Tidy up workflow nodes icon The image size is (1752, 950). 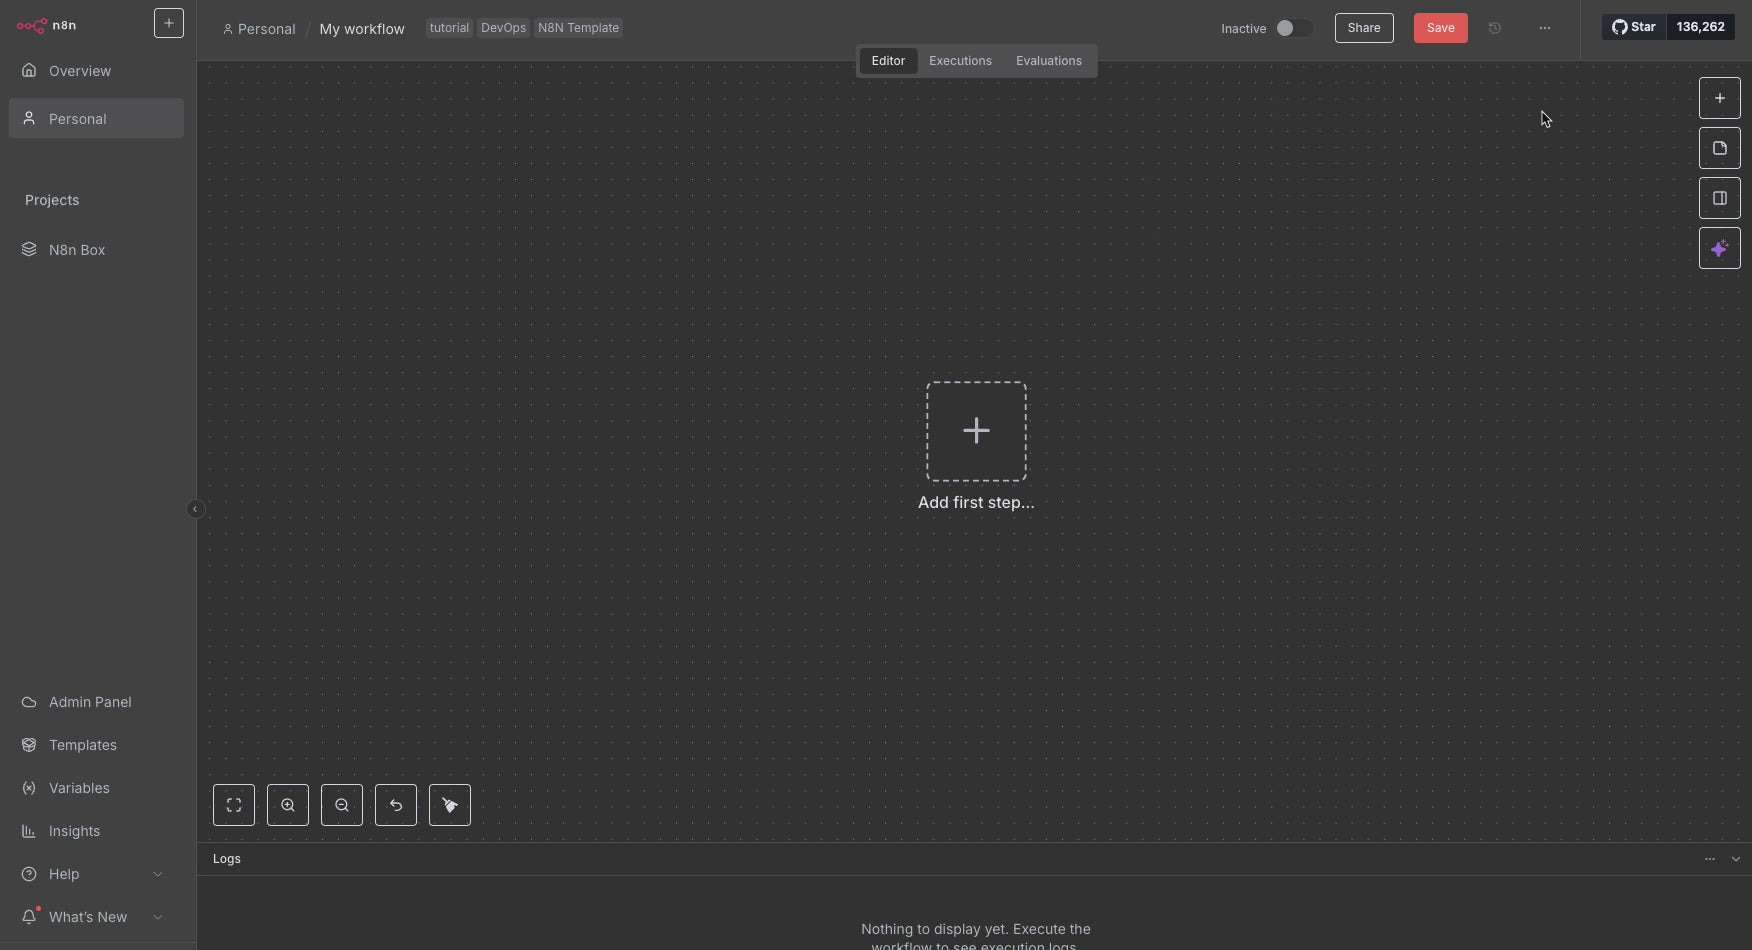coord(450,805)
